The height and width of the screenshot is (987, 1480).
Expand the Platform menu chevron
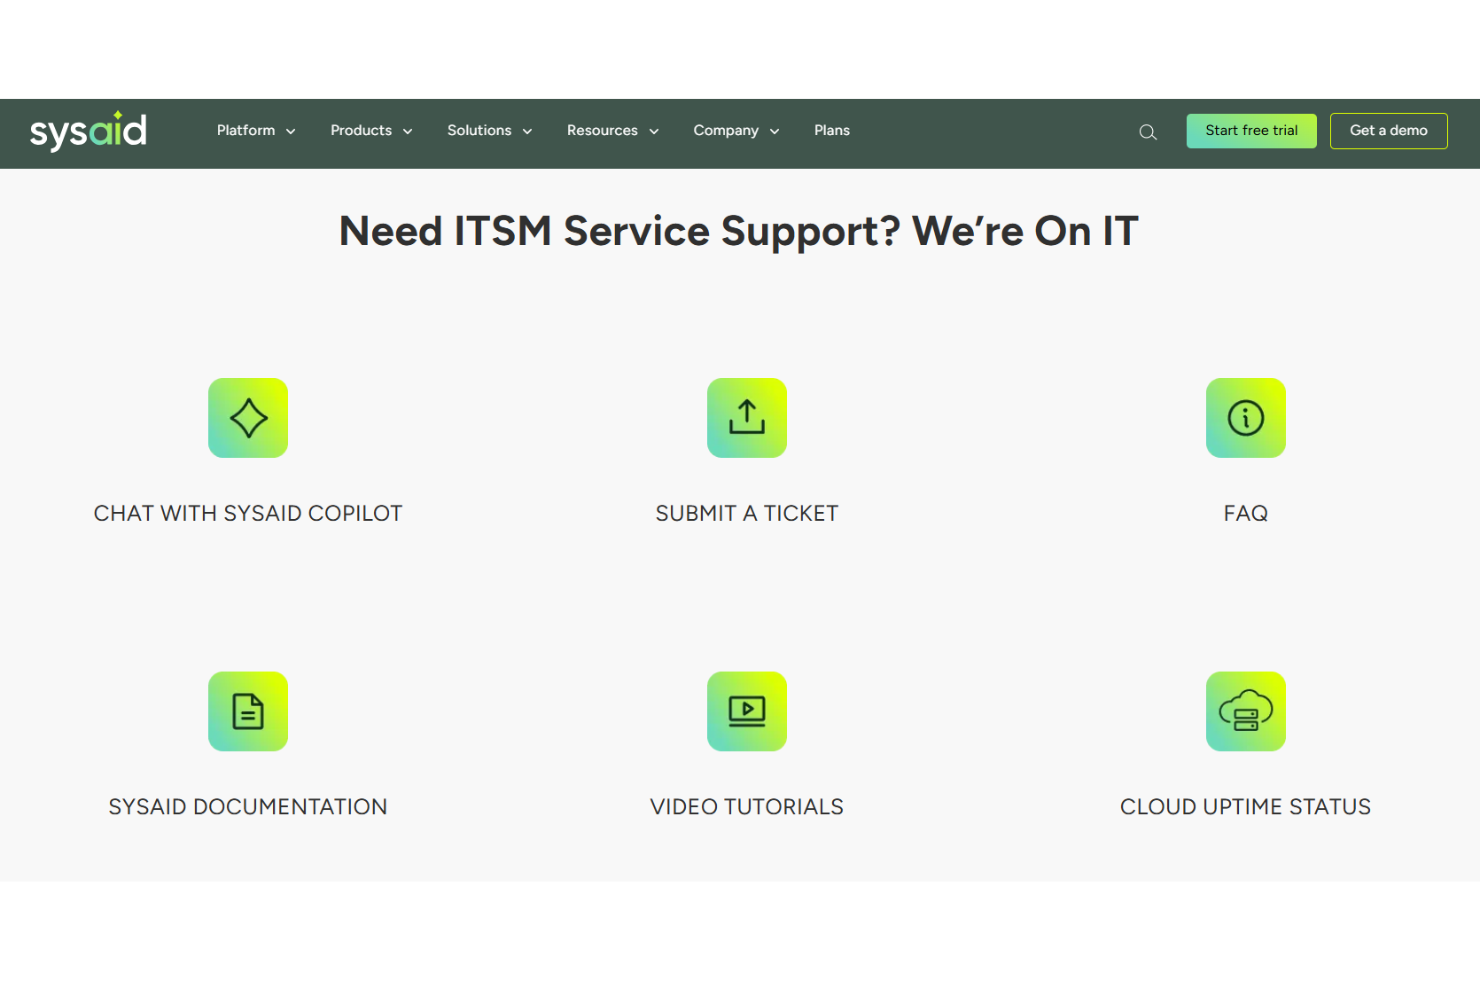click(x=291, y=131)
